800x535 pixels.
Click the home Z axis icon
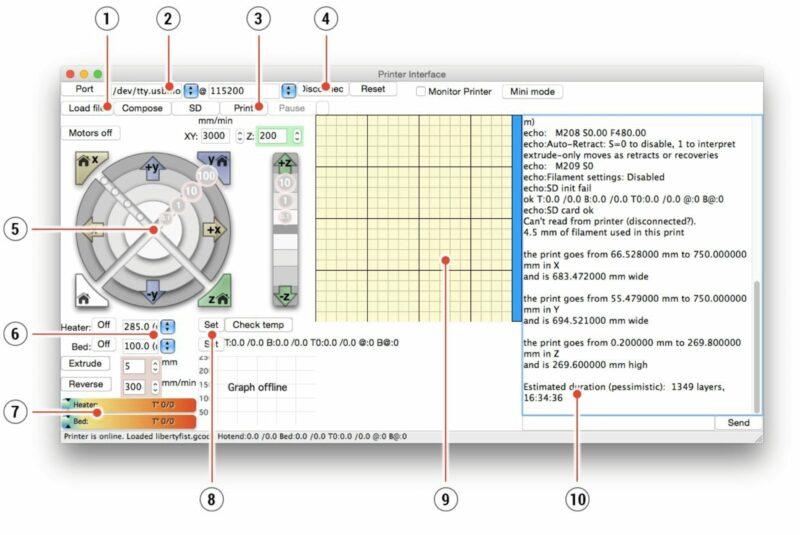pos(217,294)
